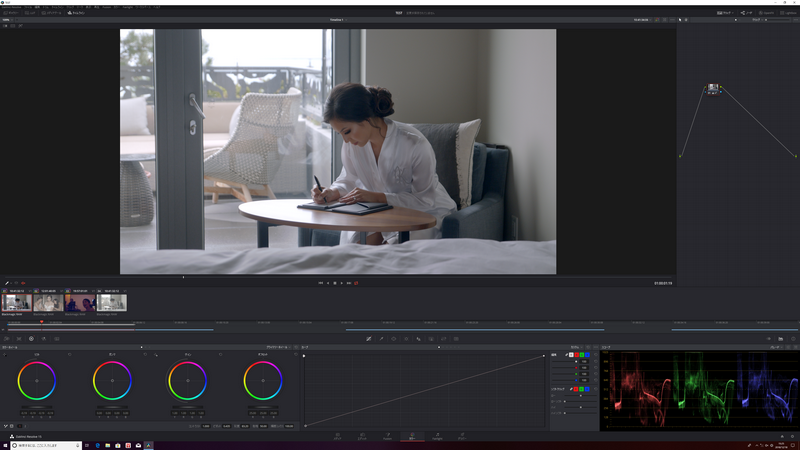Toggle the Media Pool button

[x=52, y=13]
